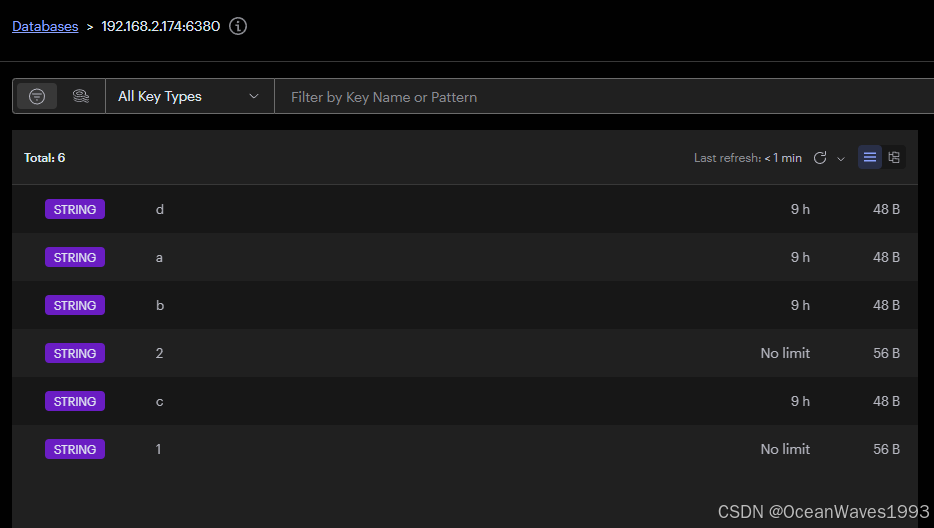
Task: Click STRING badge of key 1
Action: click(x=75, y=450)
